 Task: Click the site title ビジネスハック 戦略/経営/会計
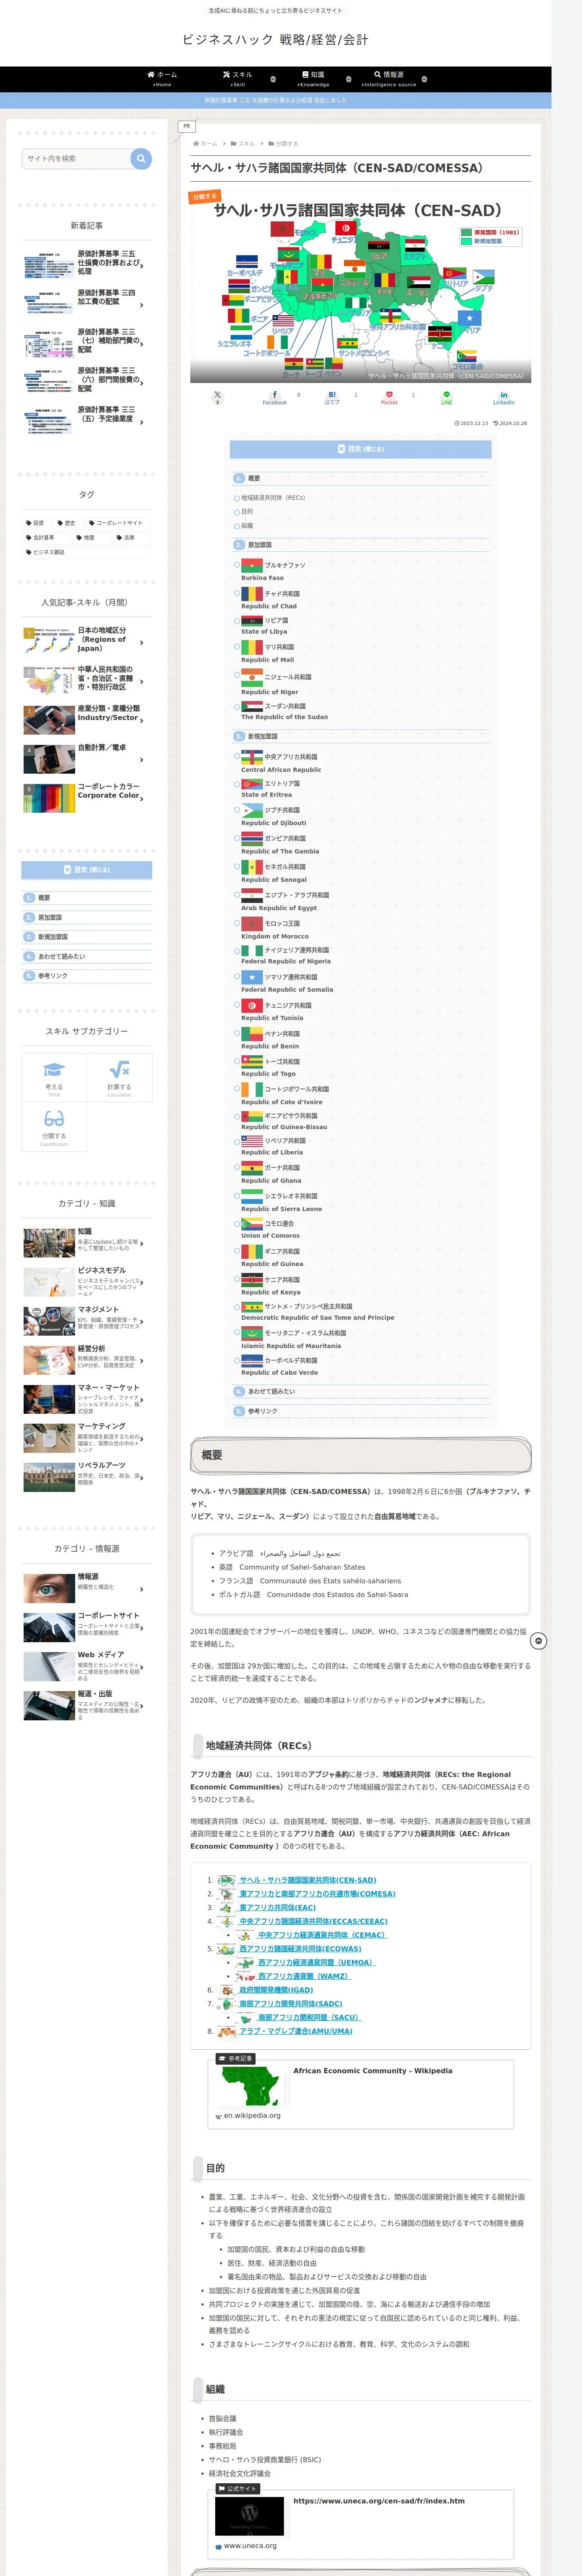pyautogui.click(x=275, y=40)
